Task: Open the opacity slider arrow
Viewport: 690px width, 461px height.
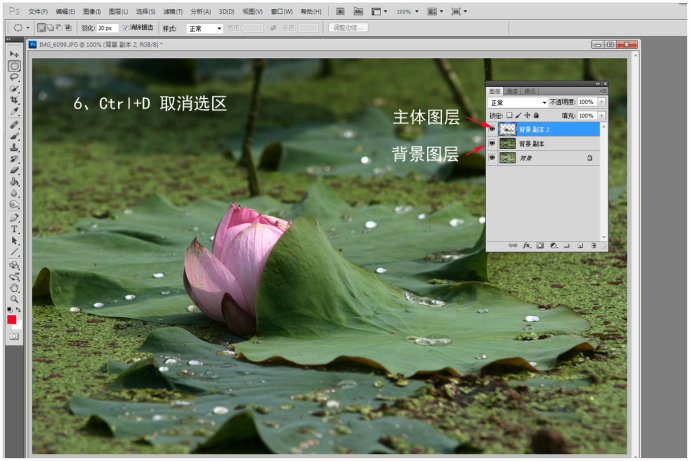Action: 601,102
